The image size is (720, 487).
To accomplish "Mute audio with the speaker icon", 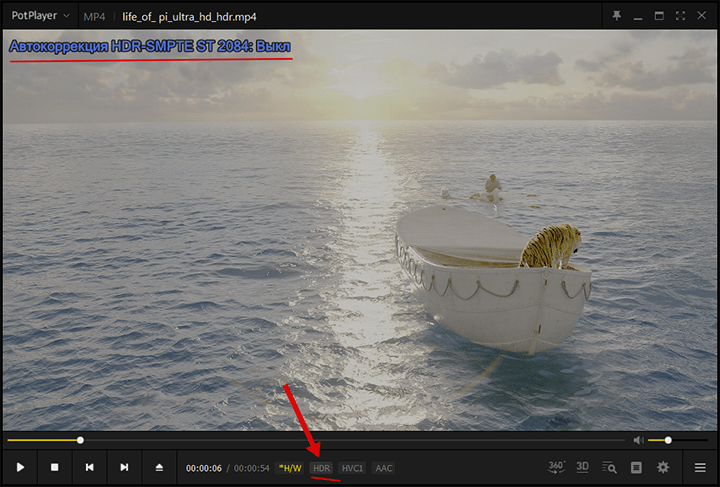I will click(637, 440).
